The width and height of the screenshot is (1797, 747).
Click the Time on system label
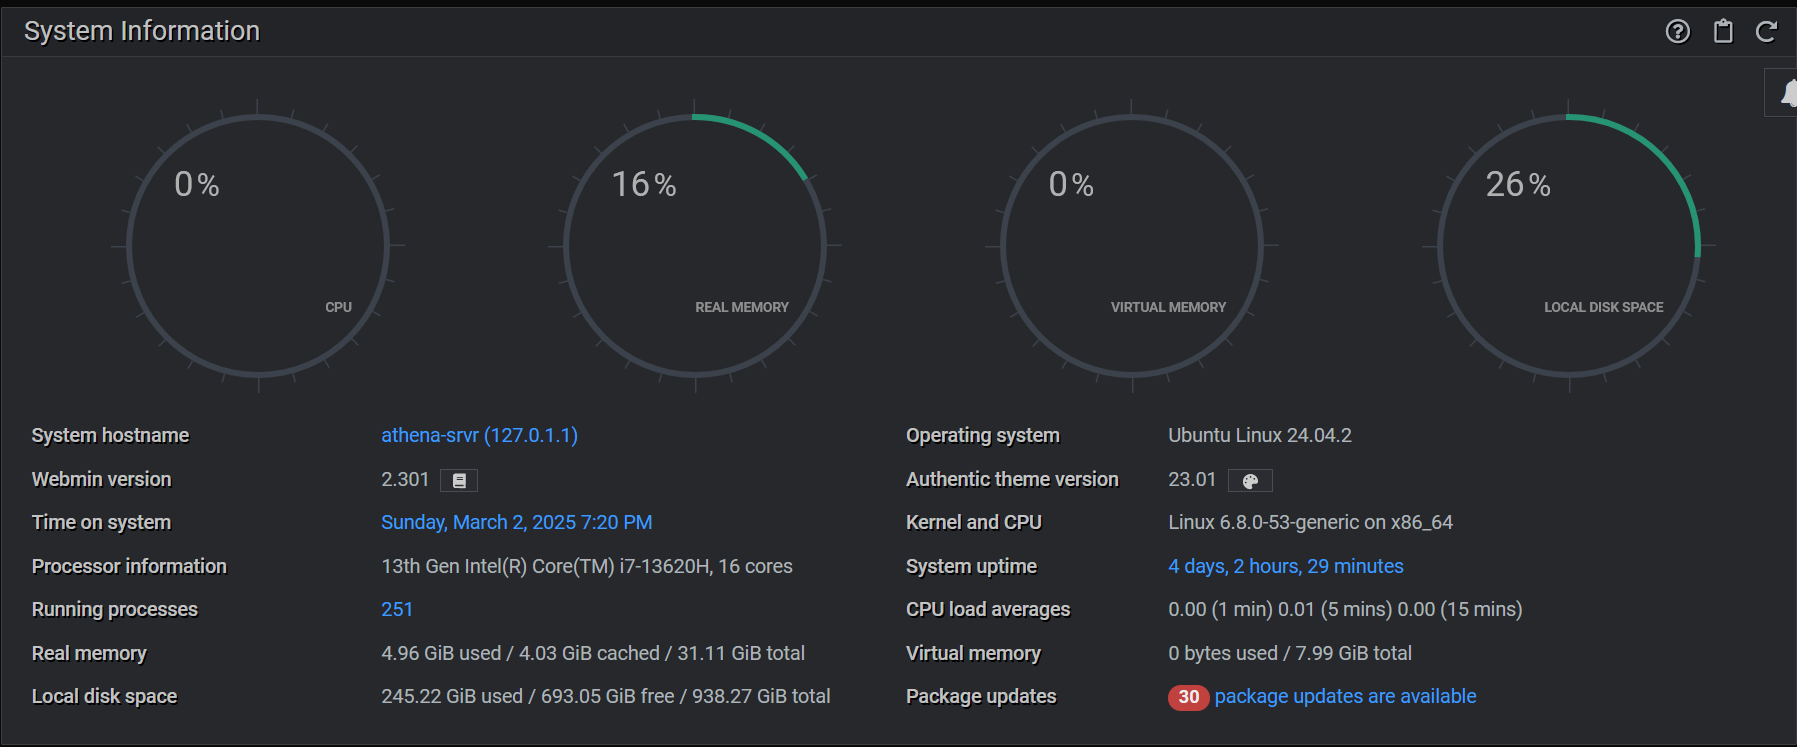tap(101, 522)
